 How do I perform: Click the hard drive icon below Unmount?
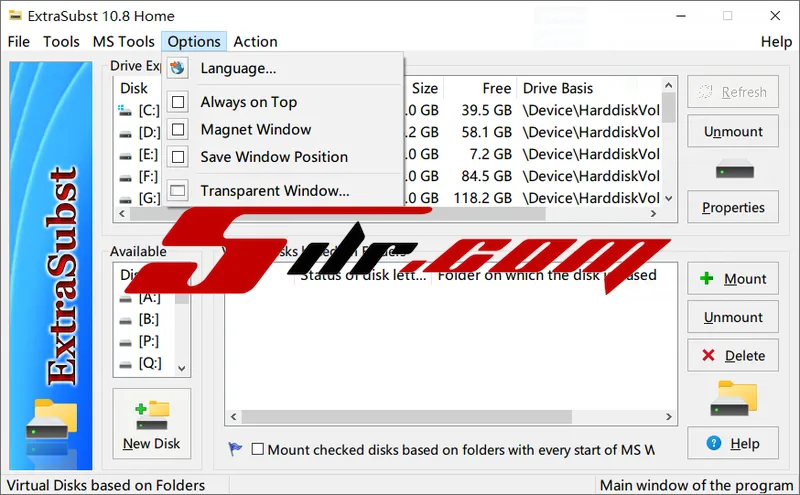coord(735,169)
